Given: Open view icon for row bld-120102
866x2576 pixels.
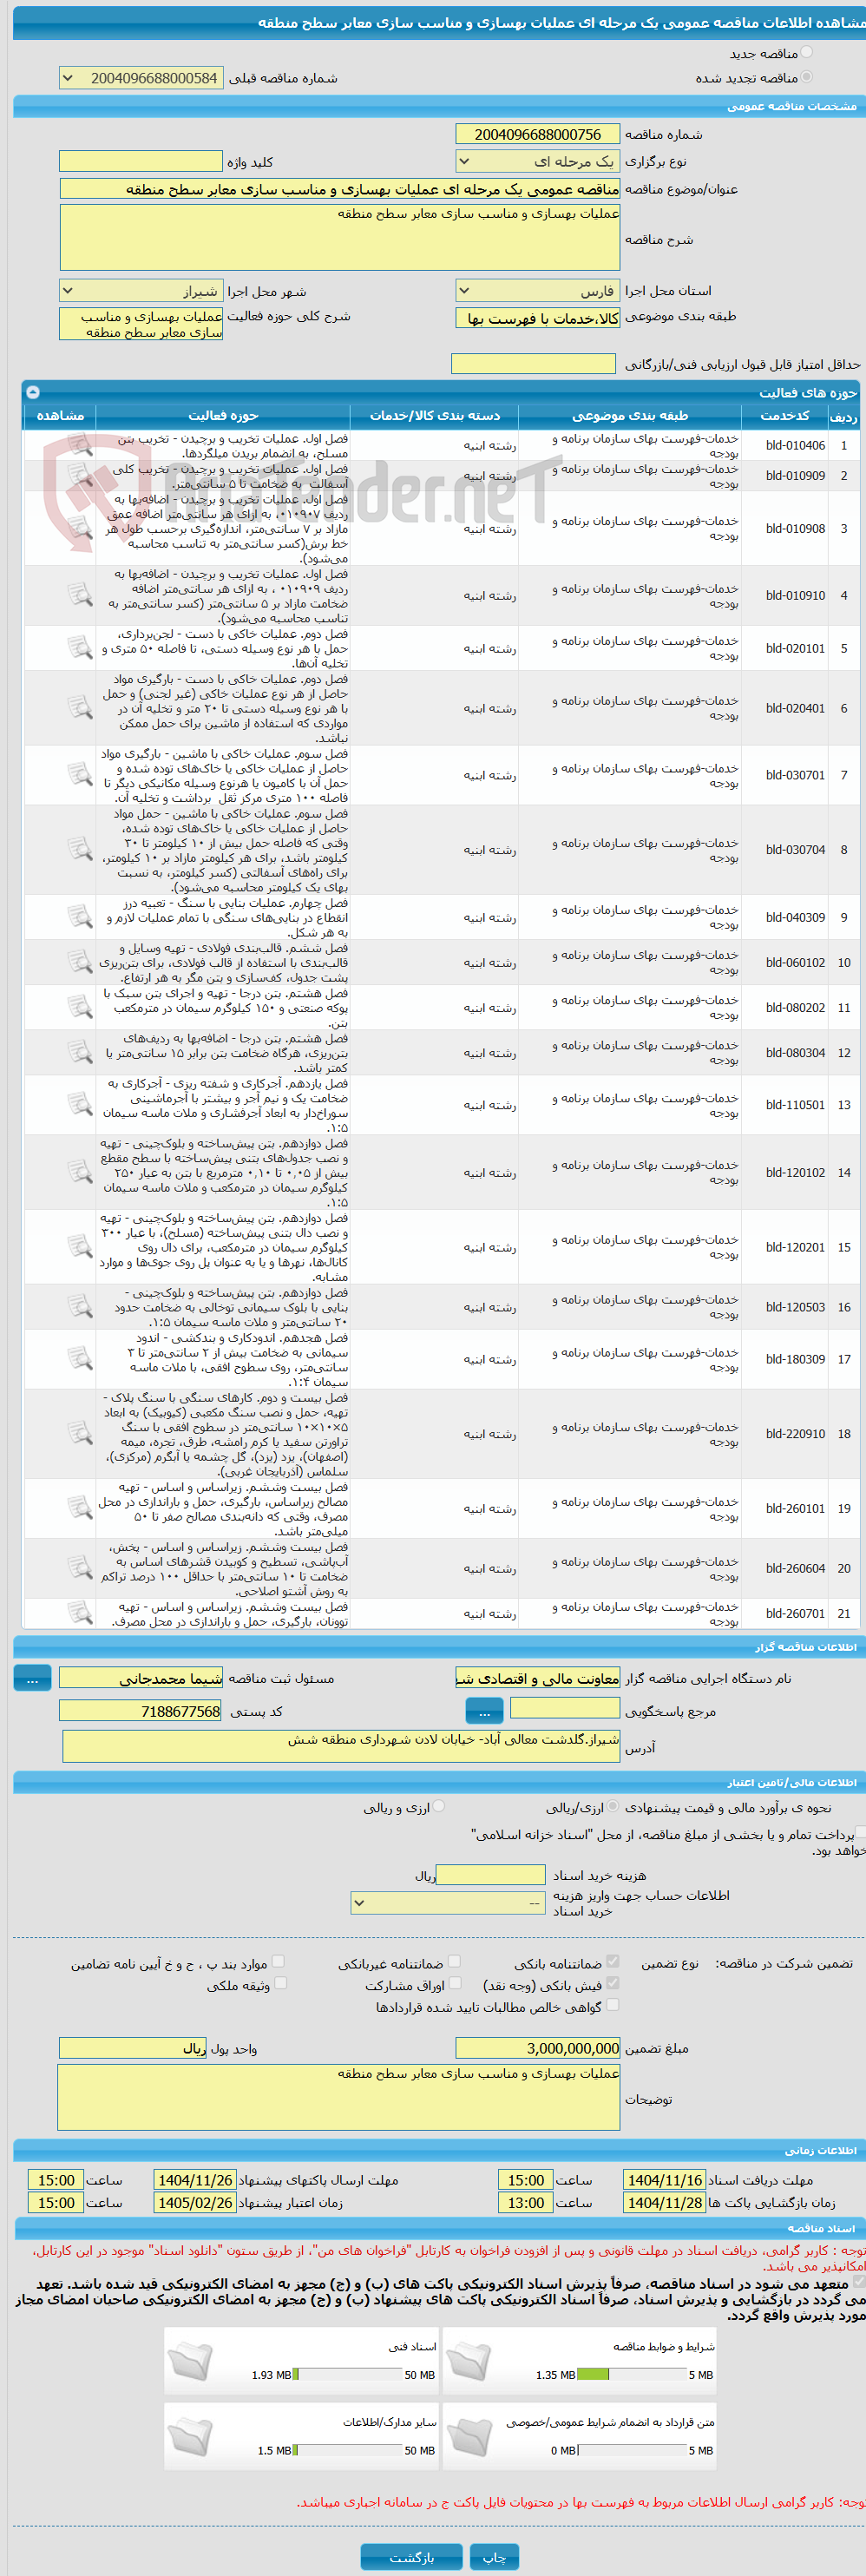Looking at the screenshot, I should click(80, 1172).
